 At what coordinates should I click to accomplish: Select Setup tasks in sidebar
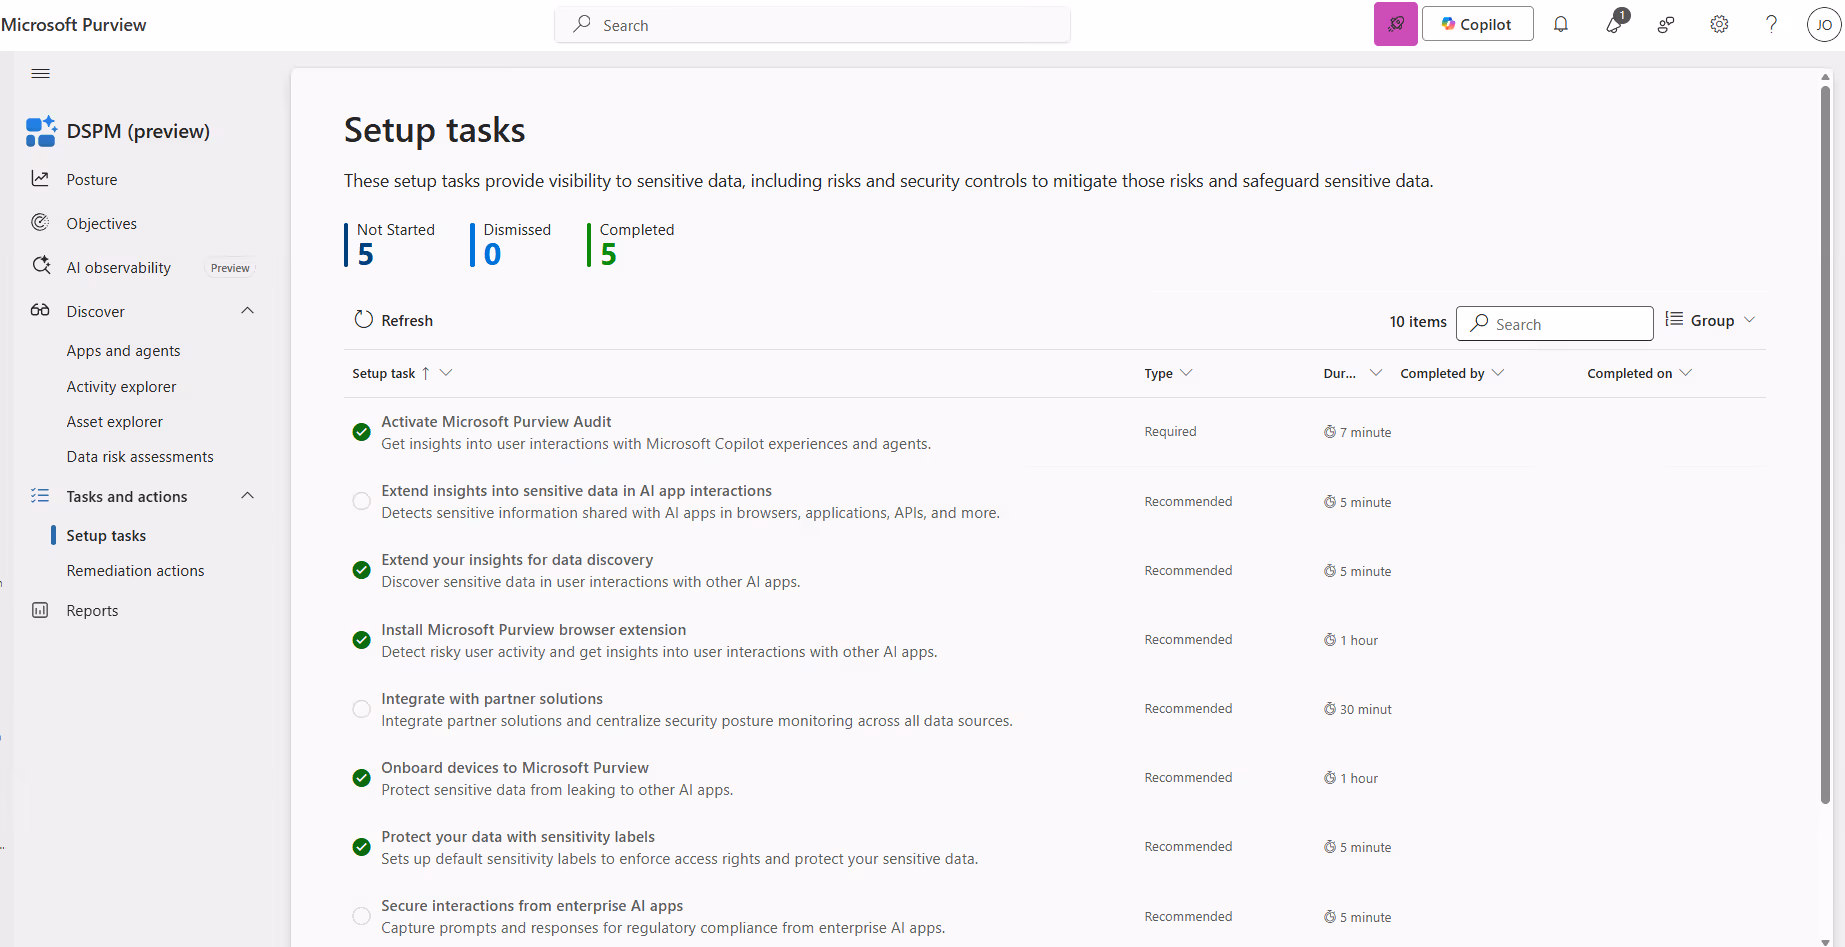106,535
